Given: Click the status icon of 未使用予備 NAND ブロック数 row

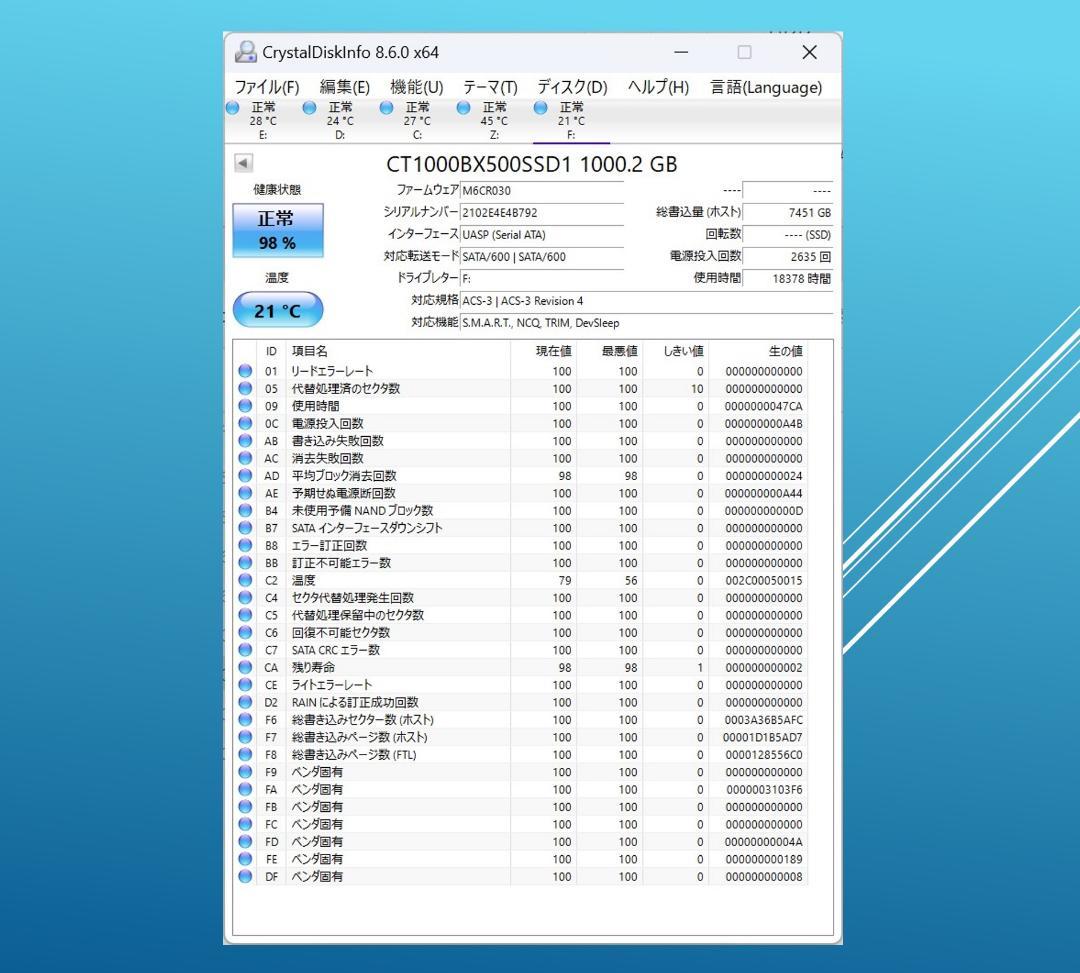Looking at the screenshot, I should click(245, 510).
